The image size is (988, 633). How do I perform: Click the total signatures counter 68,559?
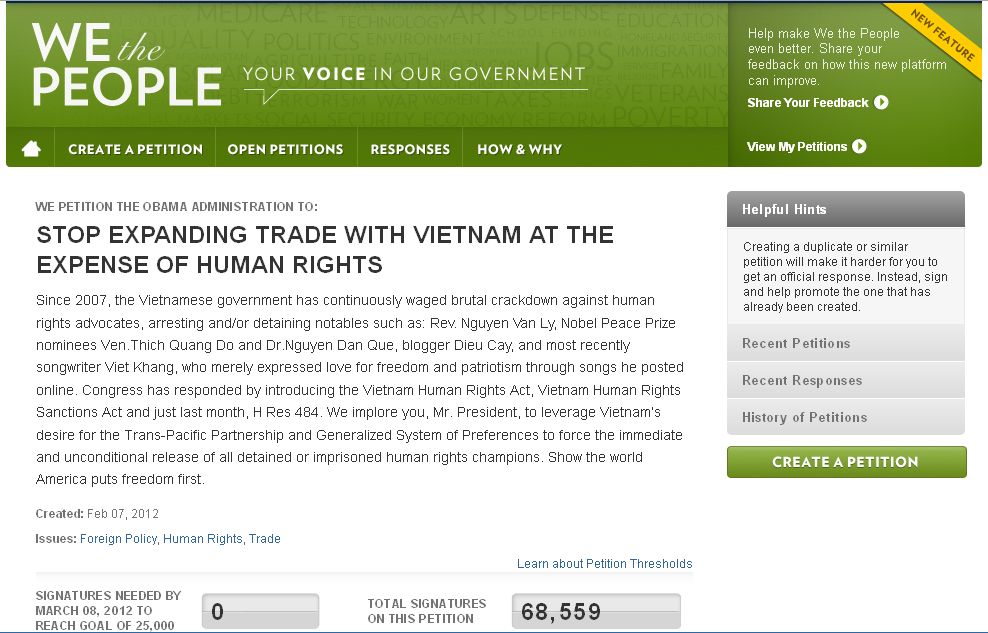[x=596, y=611]
